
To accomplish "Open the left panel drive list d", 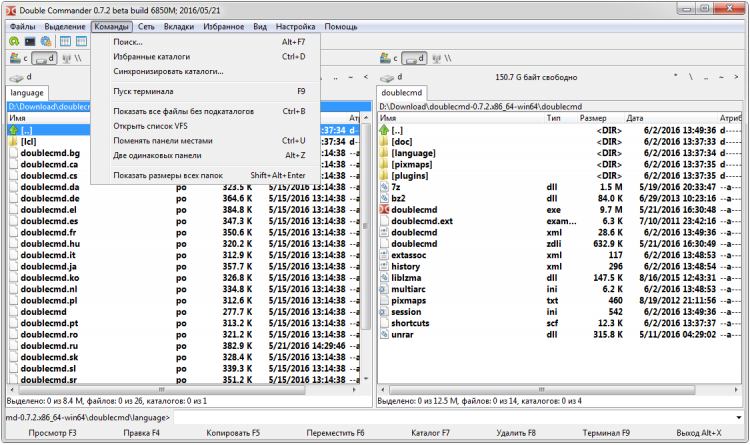I will (x=20, y=77).
